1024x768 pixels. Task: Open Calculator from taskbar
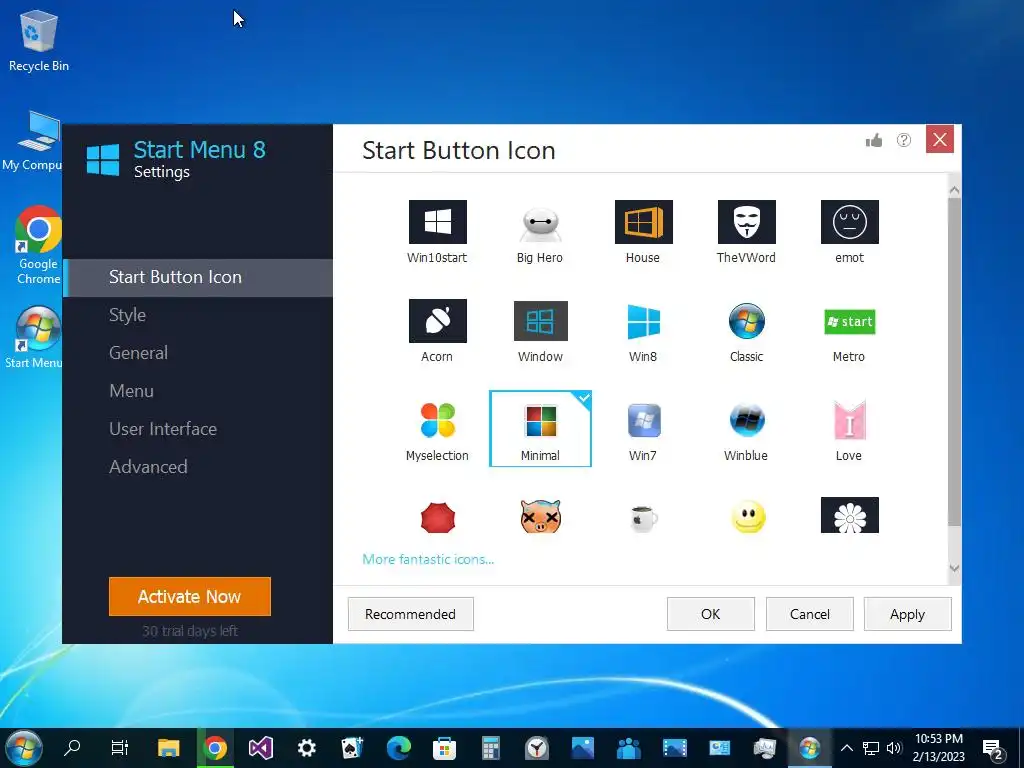490,748
